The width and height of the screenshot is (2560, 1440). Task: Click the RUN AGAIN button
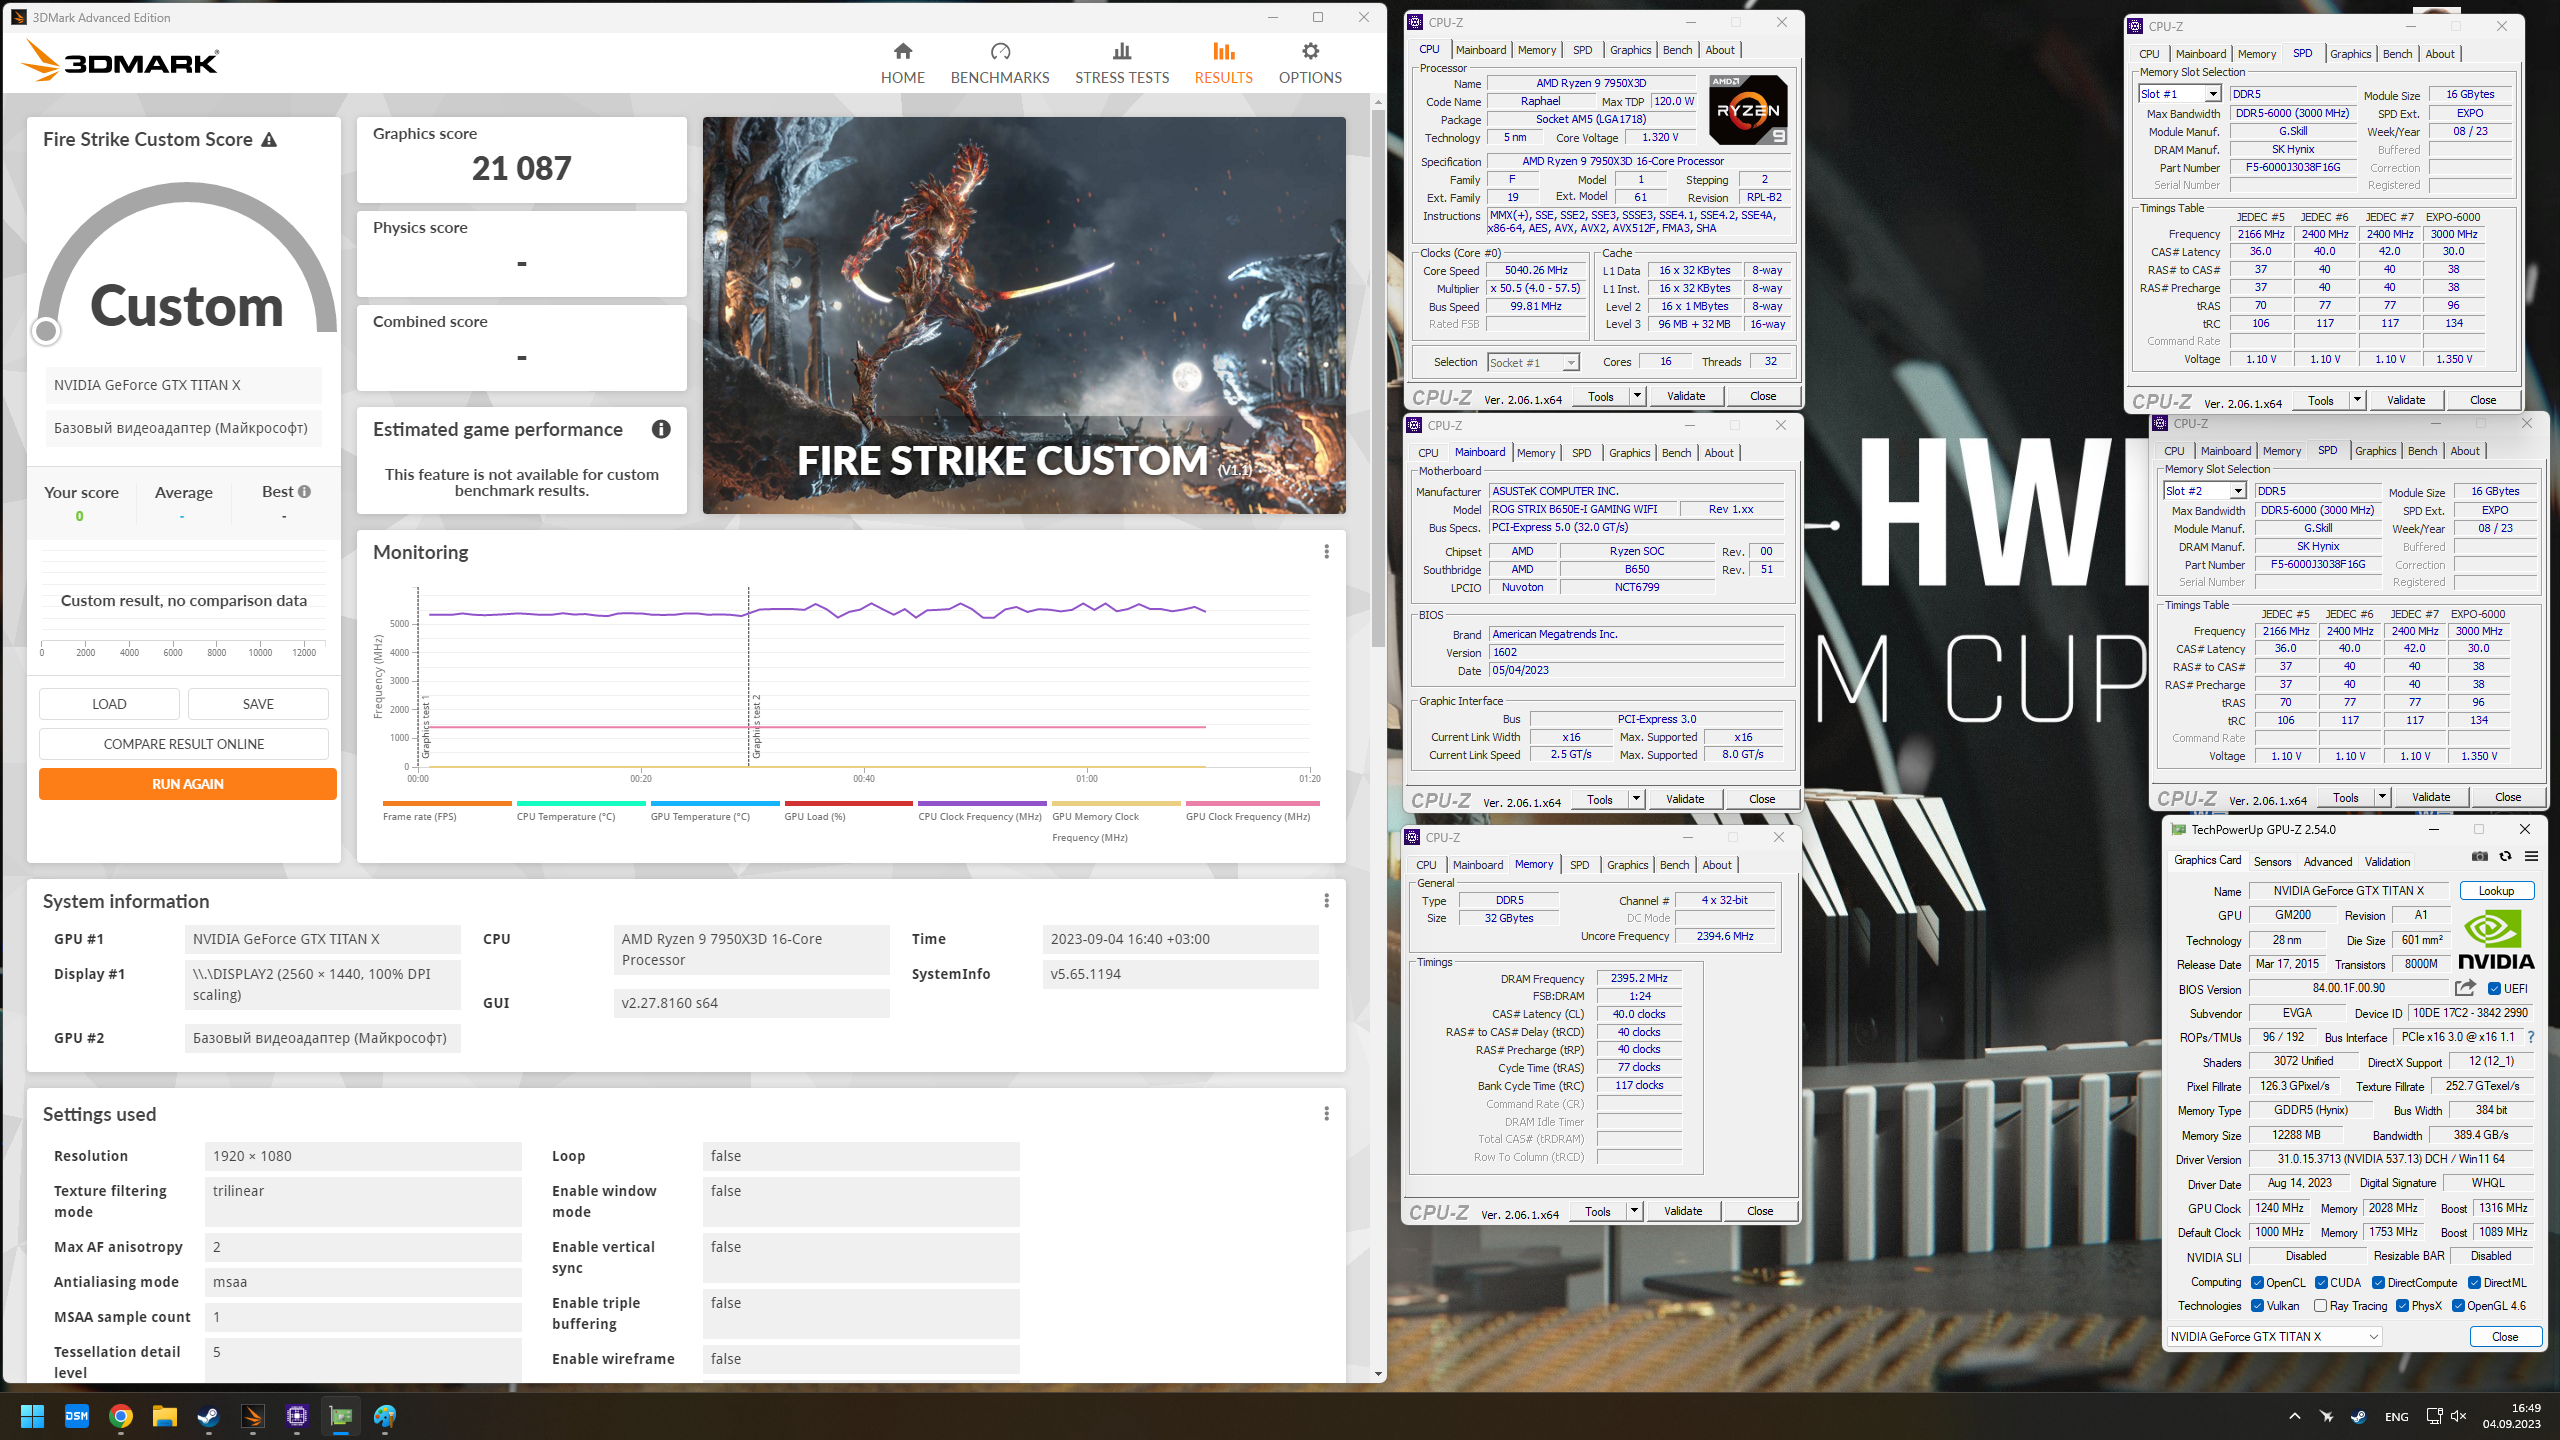(188, 784)
